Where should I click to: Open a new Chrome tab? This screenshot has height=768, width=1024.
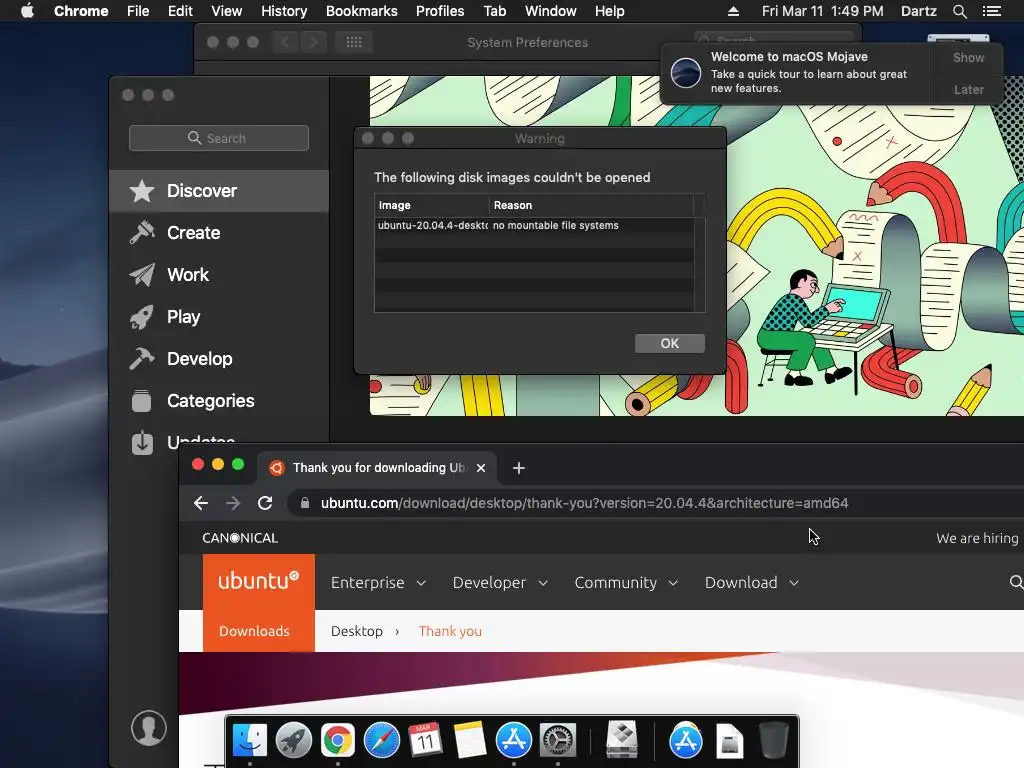(519, 468)
